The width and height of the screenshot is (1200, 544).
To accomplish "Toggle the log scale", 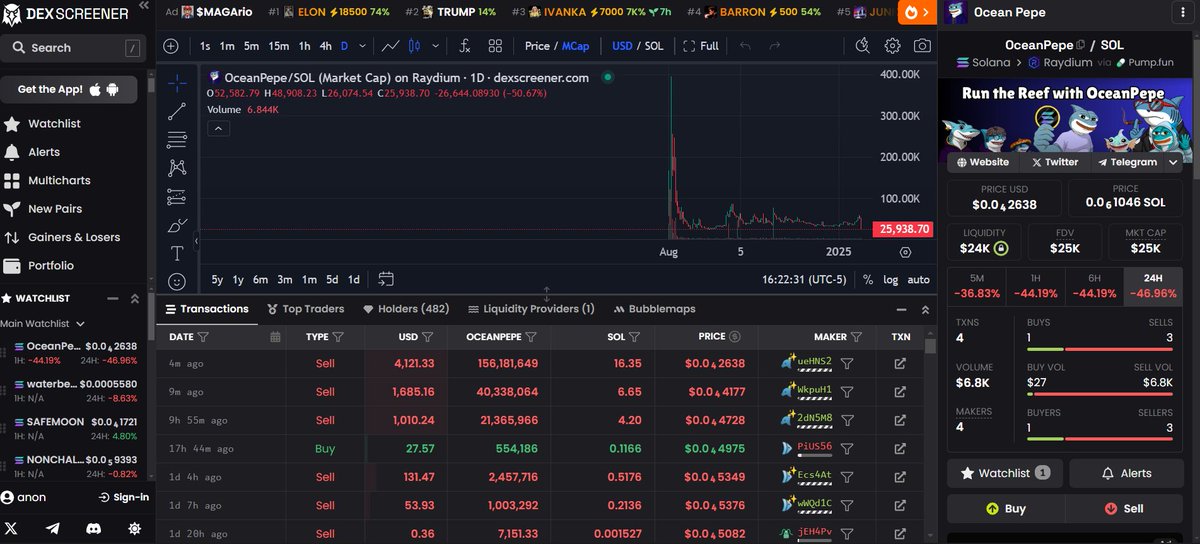I will 890,280.
